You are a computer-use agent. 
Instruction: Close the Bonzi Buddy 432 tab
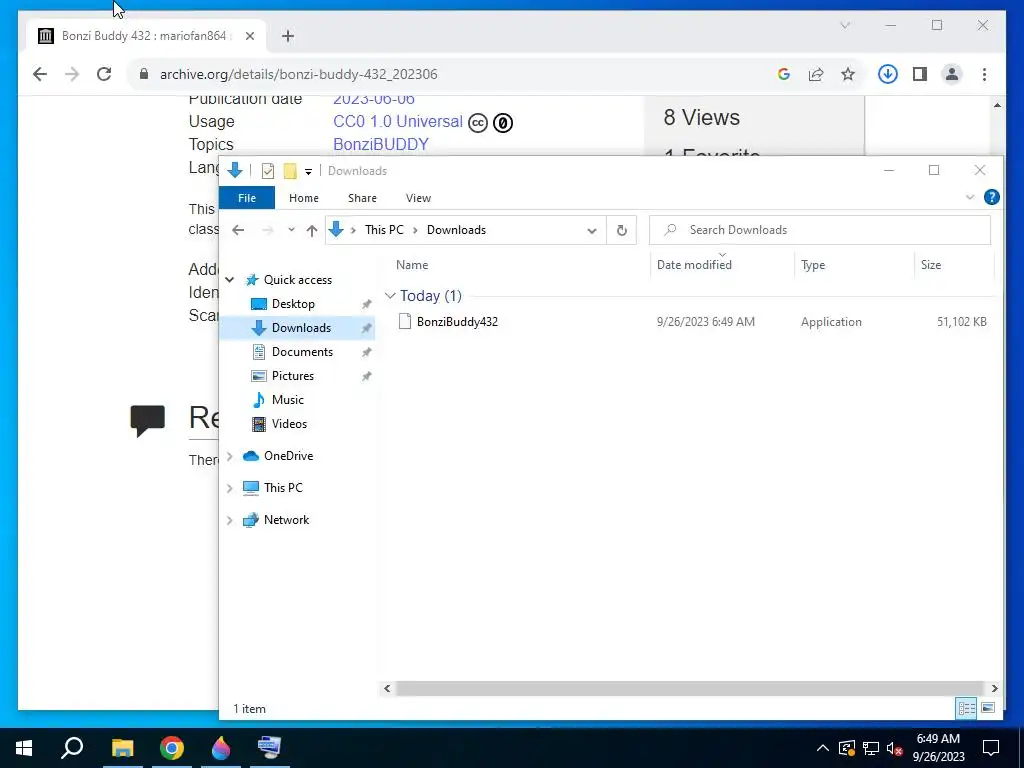tap(249, 36)
